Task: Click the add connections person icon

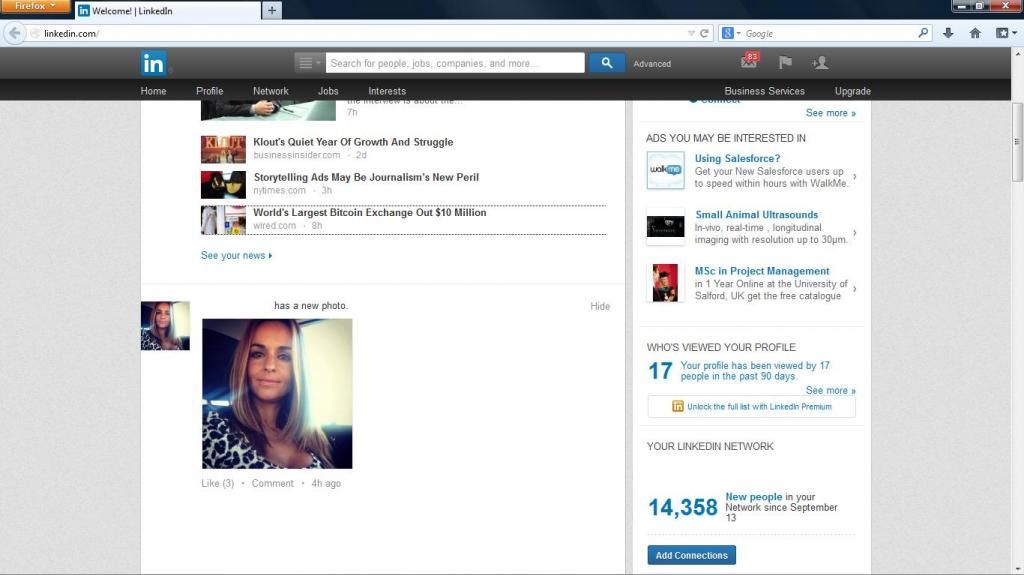Action: pos(820,63)
